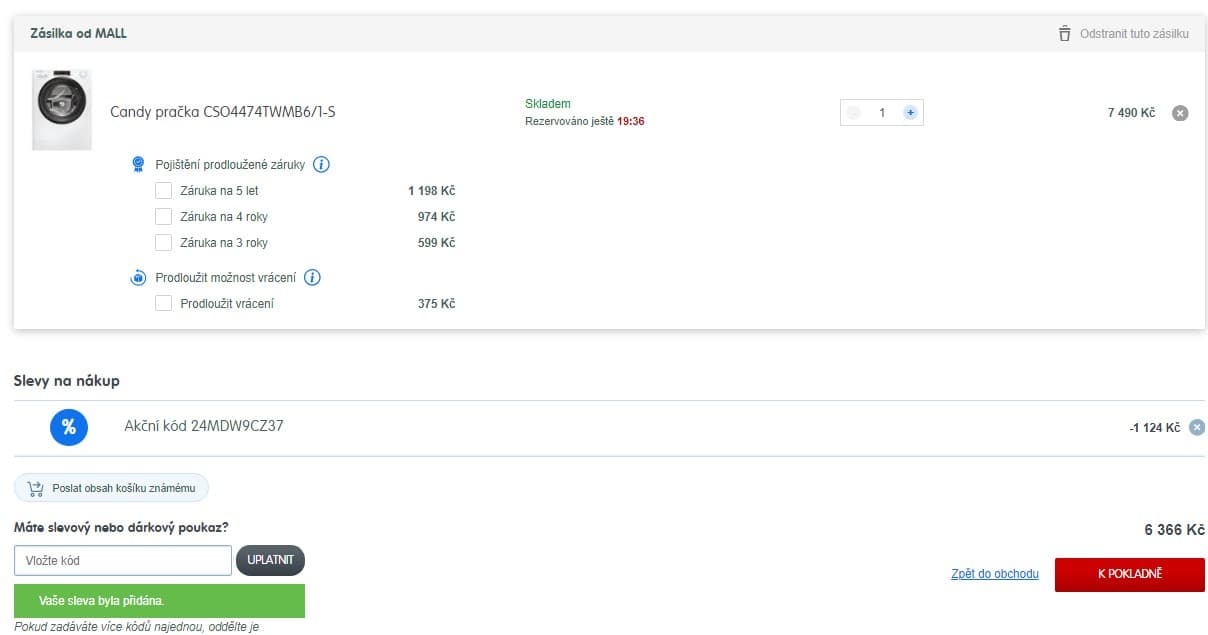This screenshot has height=635, width=1208.
Task: Click the percent discount icon
Action: click(x=69, y=427)
